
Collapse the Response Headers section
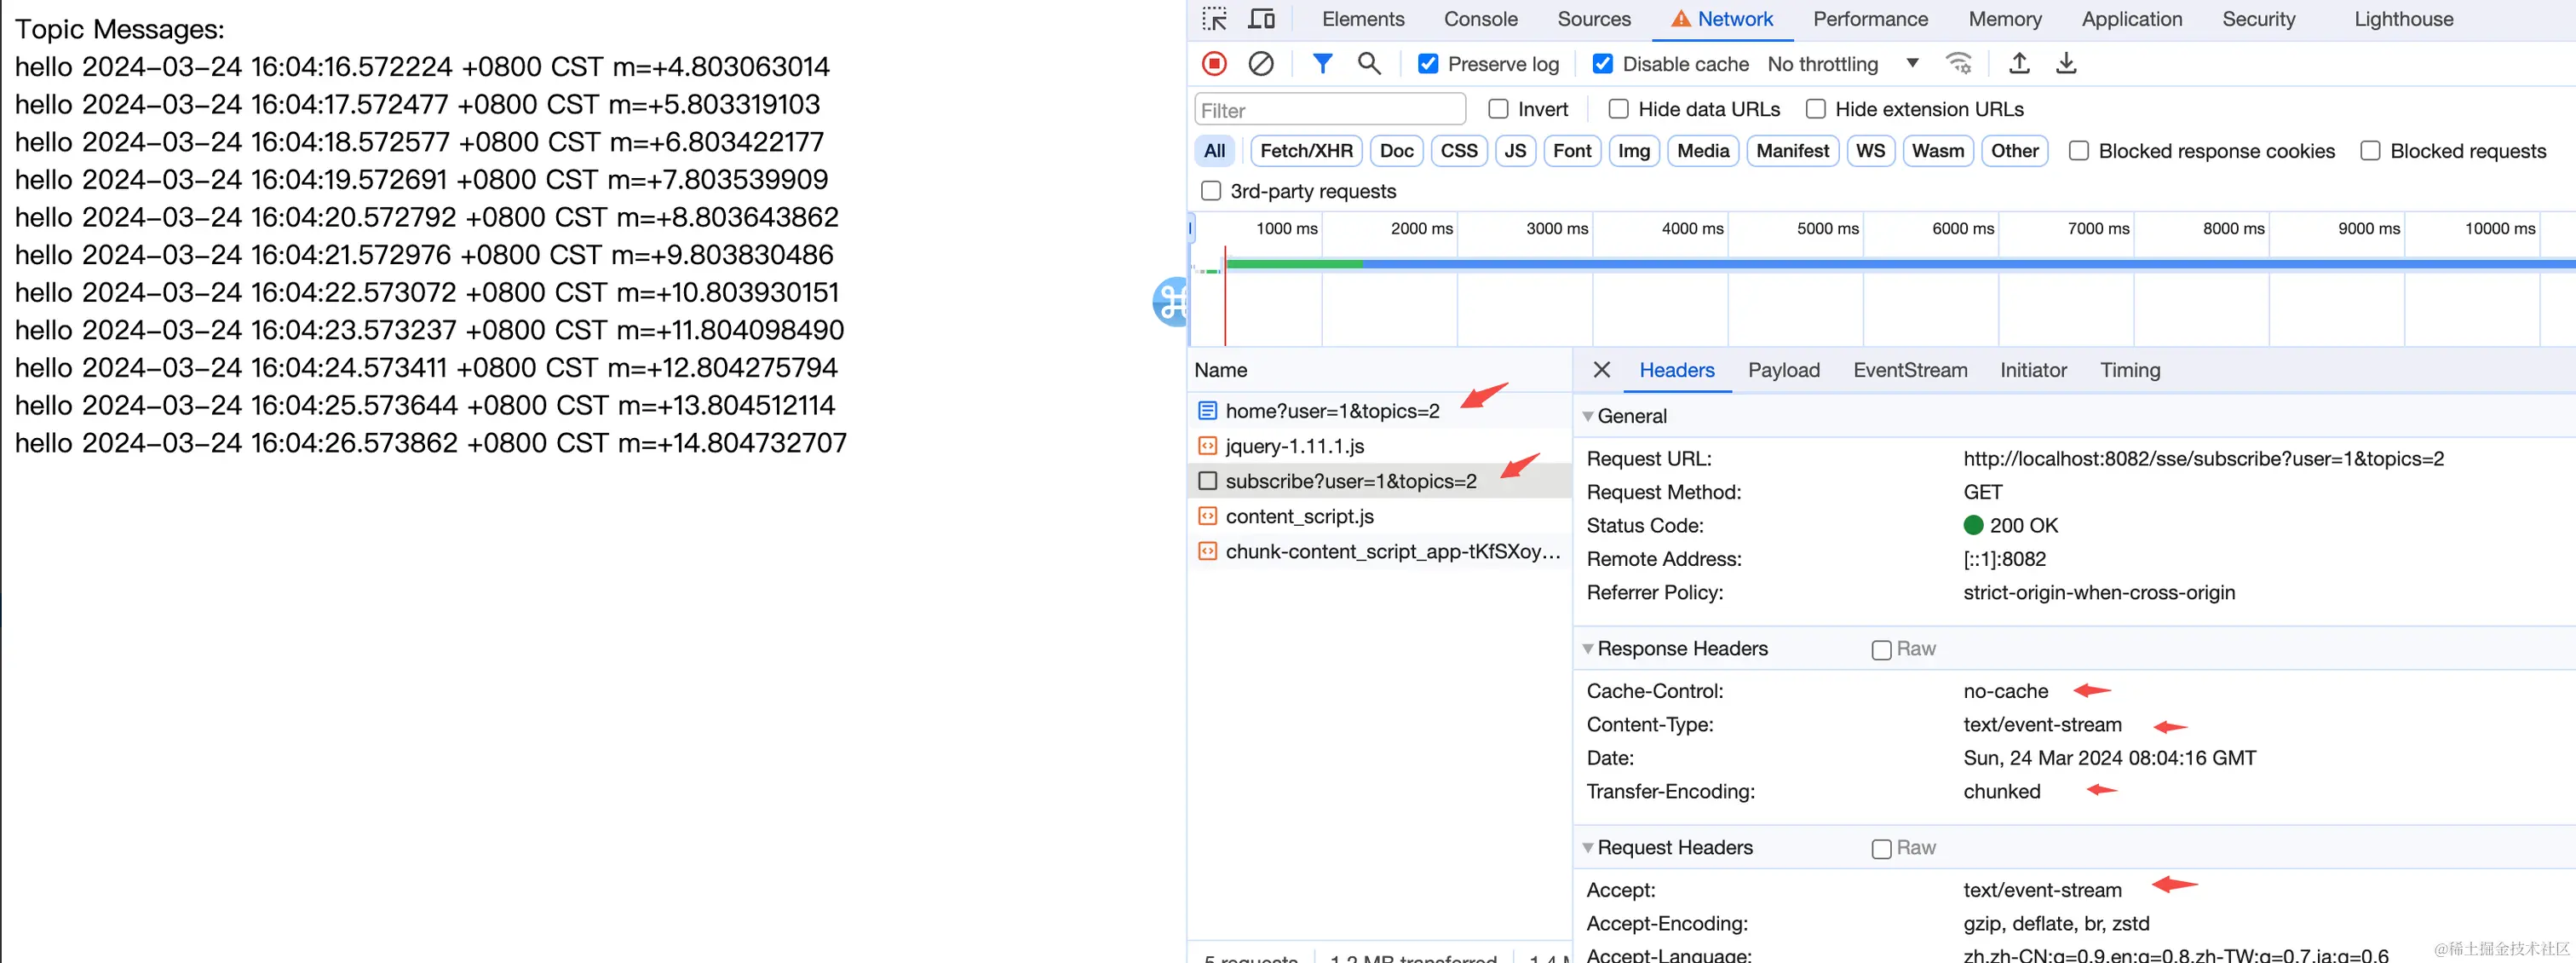(x=1681, y=648)
